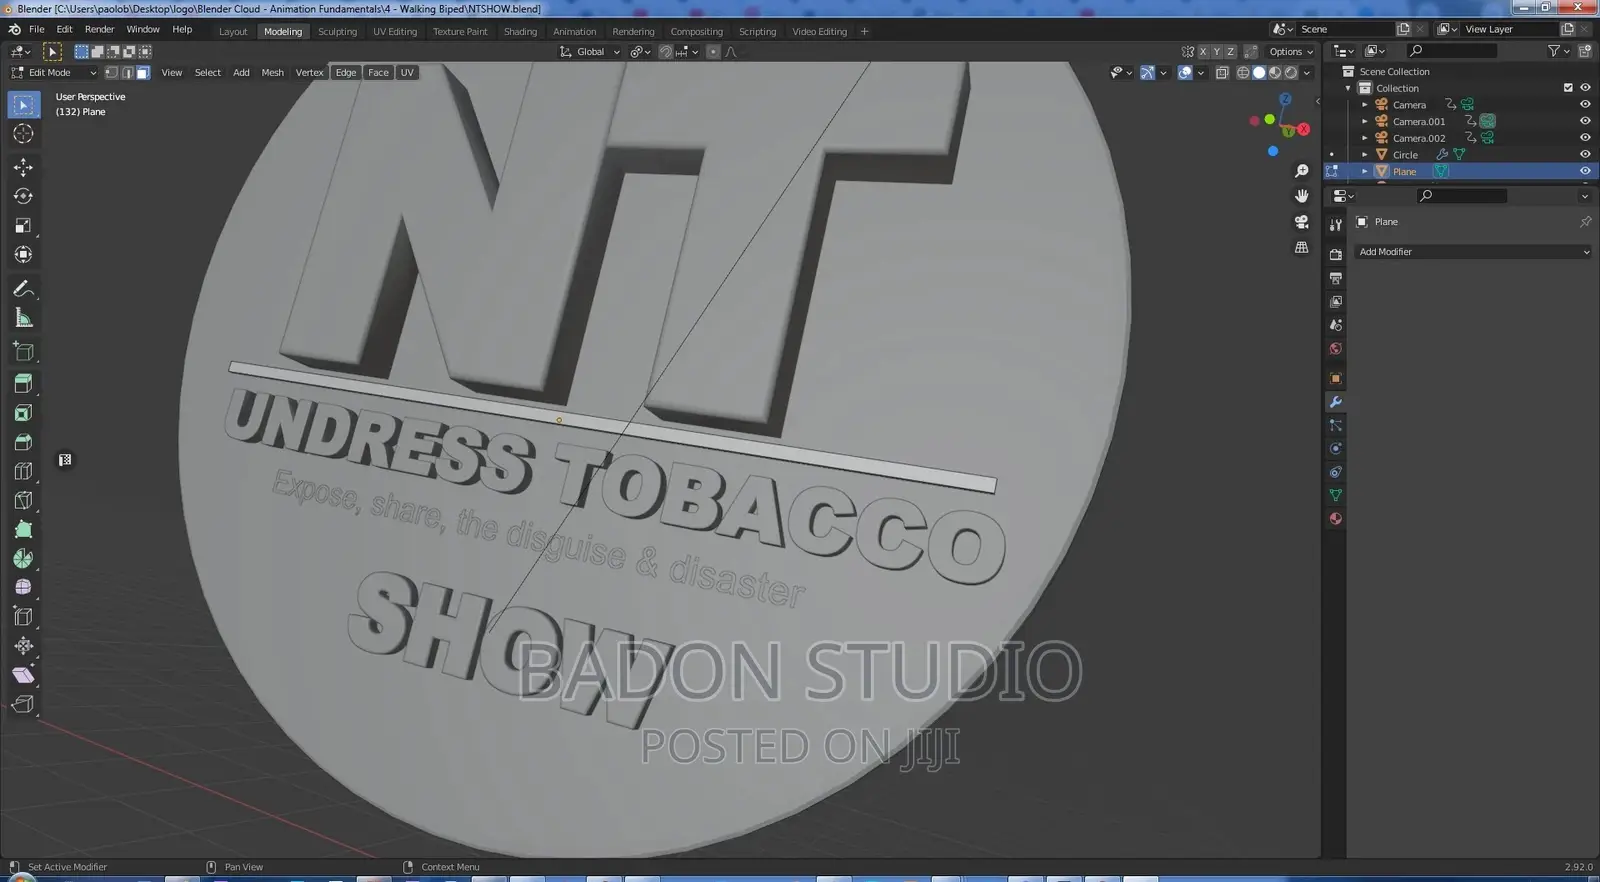Image resolution: width=1600 pixels, height=882 pixels.
Task: Open the Mesh menu
Action: pyautogui.click(x=272, y=73)
